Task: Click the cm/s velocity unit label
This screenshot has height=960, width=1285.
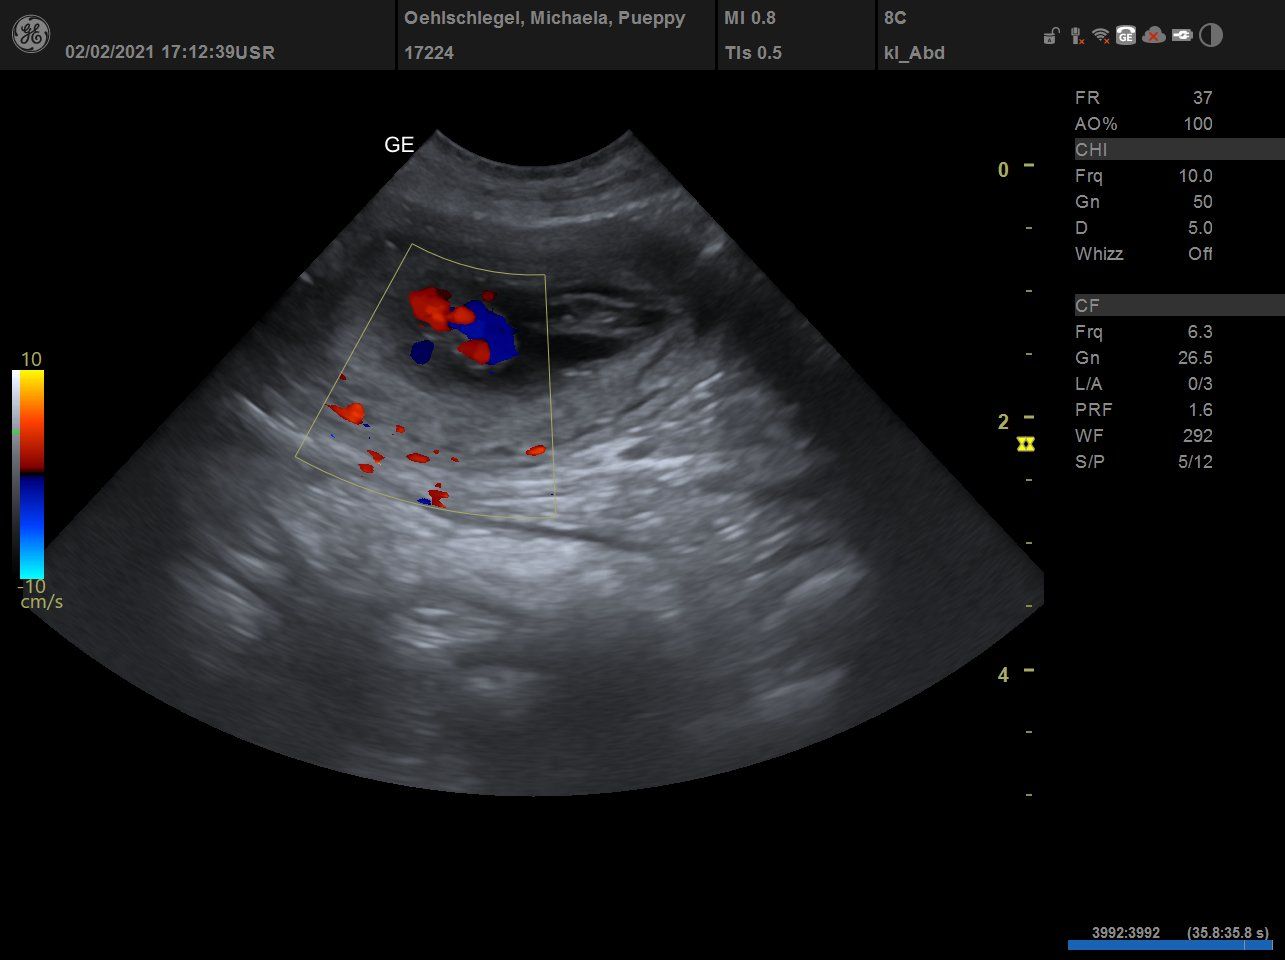Action: click(41, 602)
